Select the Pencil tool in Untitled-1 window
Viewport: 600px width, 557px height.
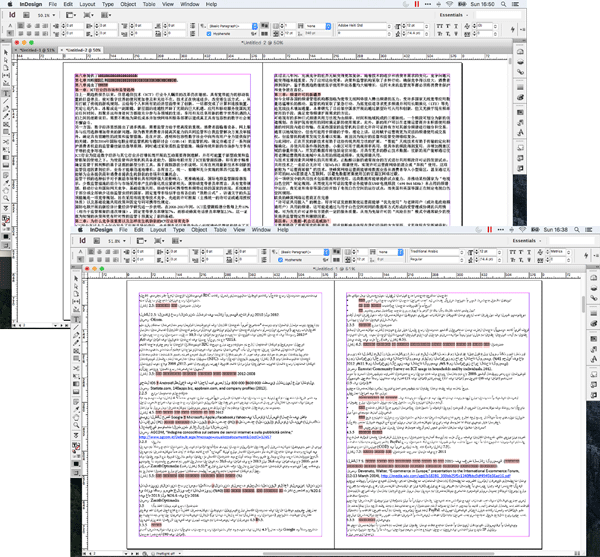[x=76, y=343]
